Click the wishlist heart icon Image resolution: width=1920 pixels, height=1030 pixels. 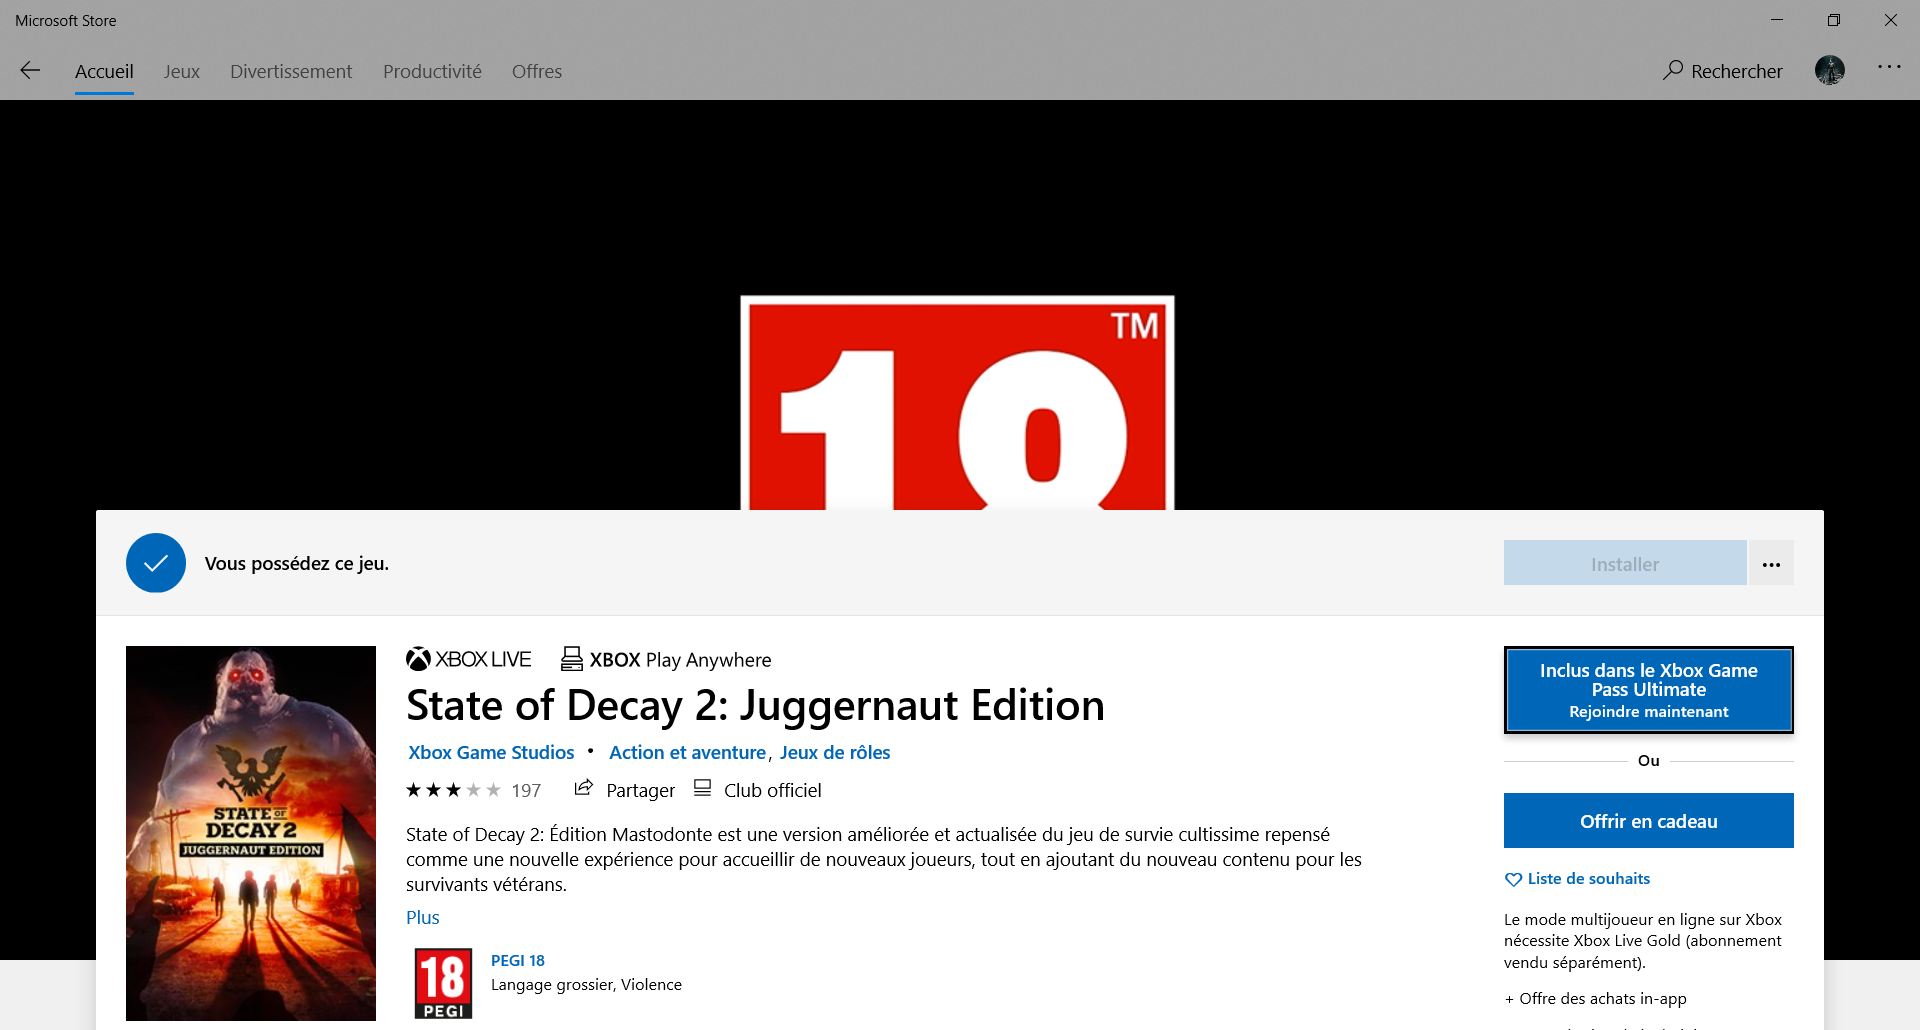click(1514, 879)
